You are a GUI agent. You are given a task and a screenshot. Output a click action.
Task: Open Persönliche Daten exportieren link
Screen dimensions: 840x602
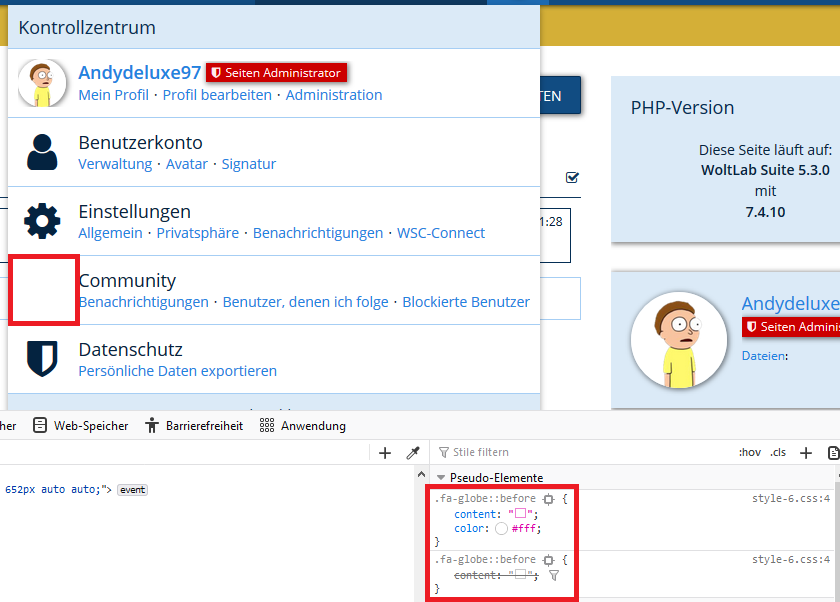click(x=178, y=371)
